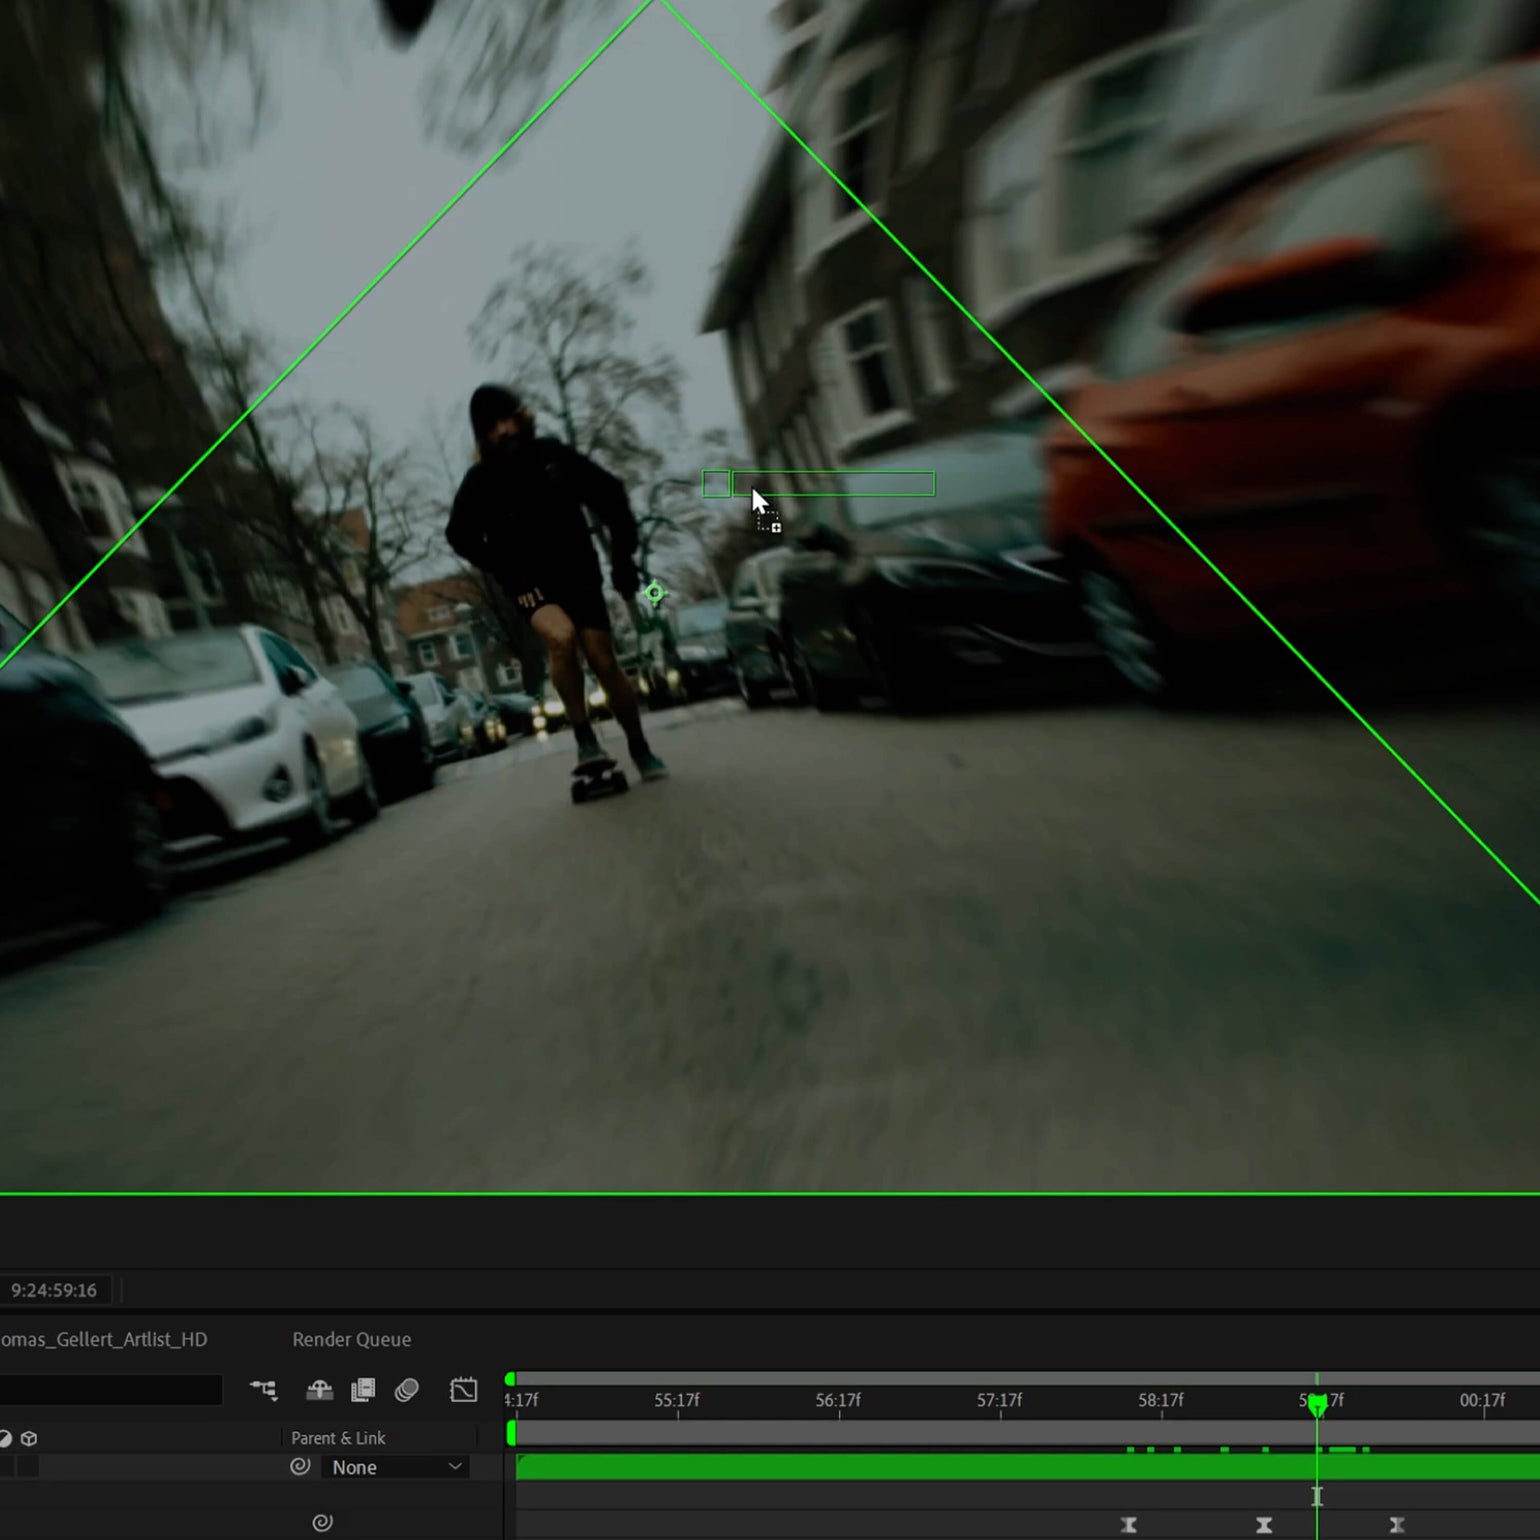
Task: Enable Frame Blending for the composition
Action: [x=364, y=1390]
